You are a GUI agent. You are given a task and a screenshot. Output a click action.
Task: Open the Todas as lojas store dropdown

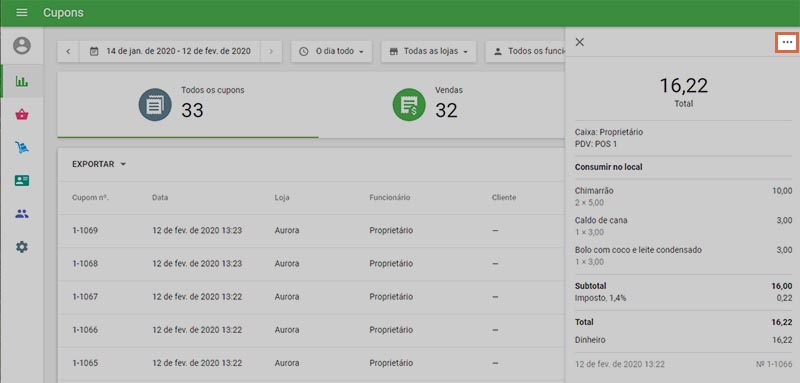click(429, 52)
